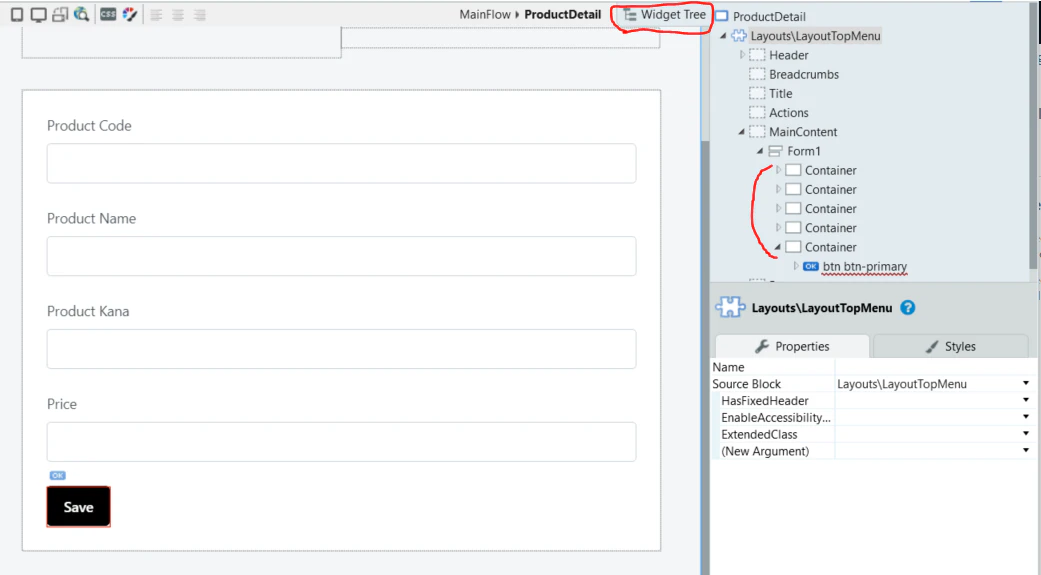The height and width of the screenshot is (575, 1041).
Task: Open preview in browser globe icon
Action: [x=82, y=14]
